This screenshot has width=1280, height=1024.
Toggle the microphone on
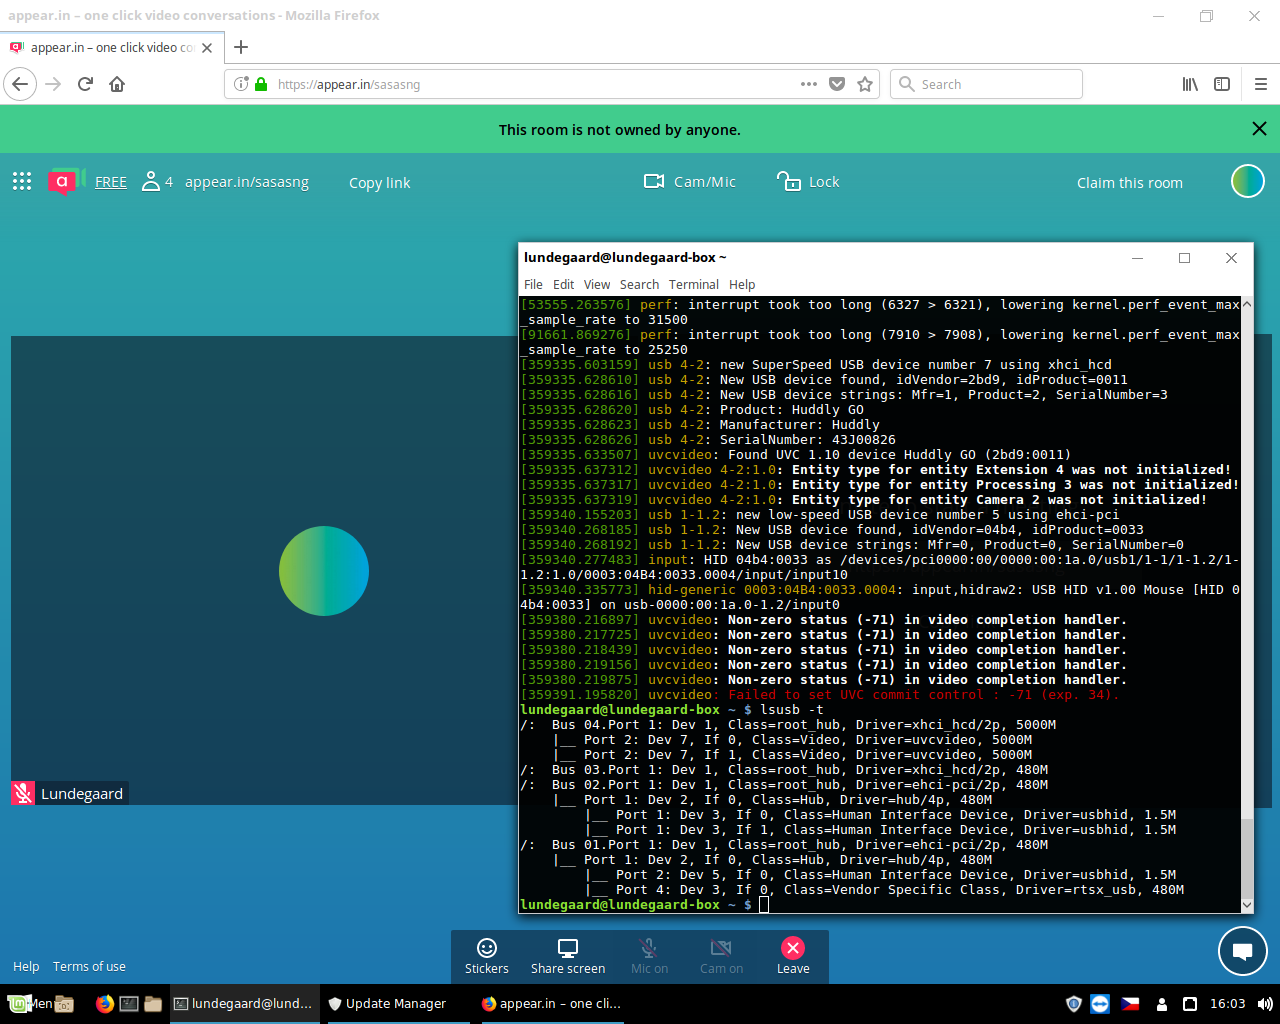click(x=649, y=957)
